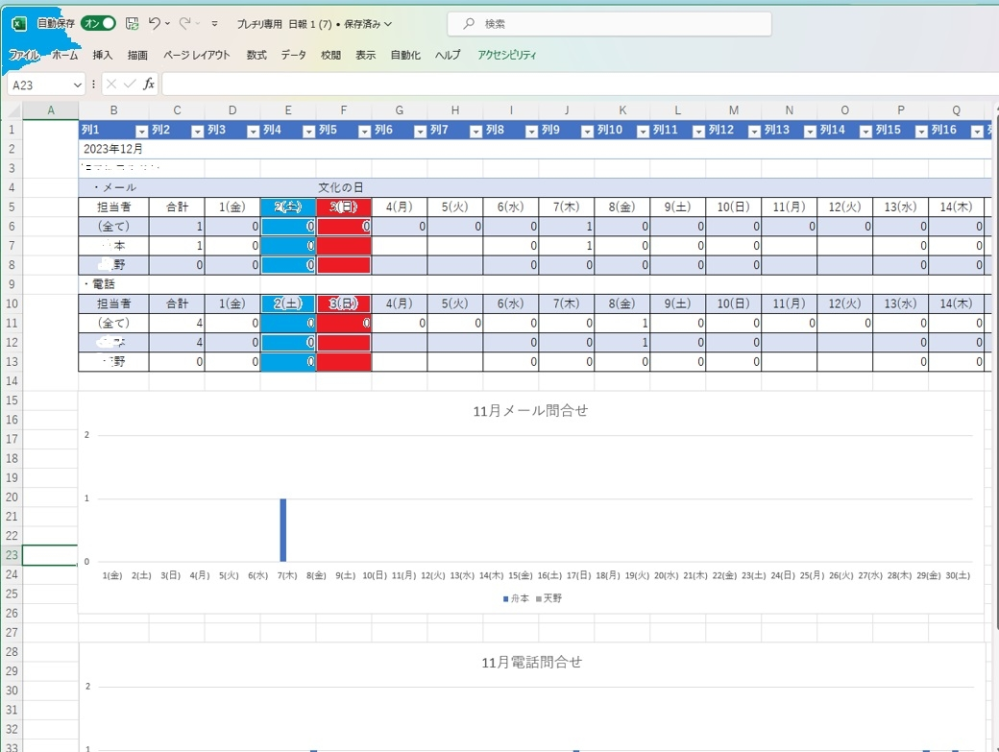Select the 合計 header in row 5
This screenshot has width=999, height=752.
tap(177, 207)
